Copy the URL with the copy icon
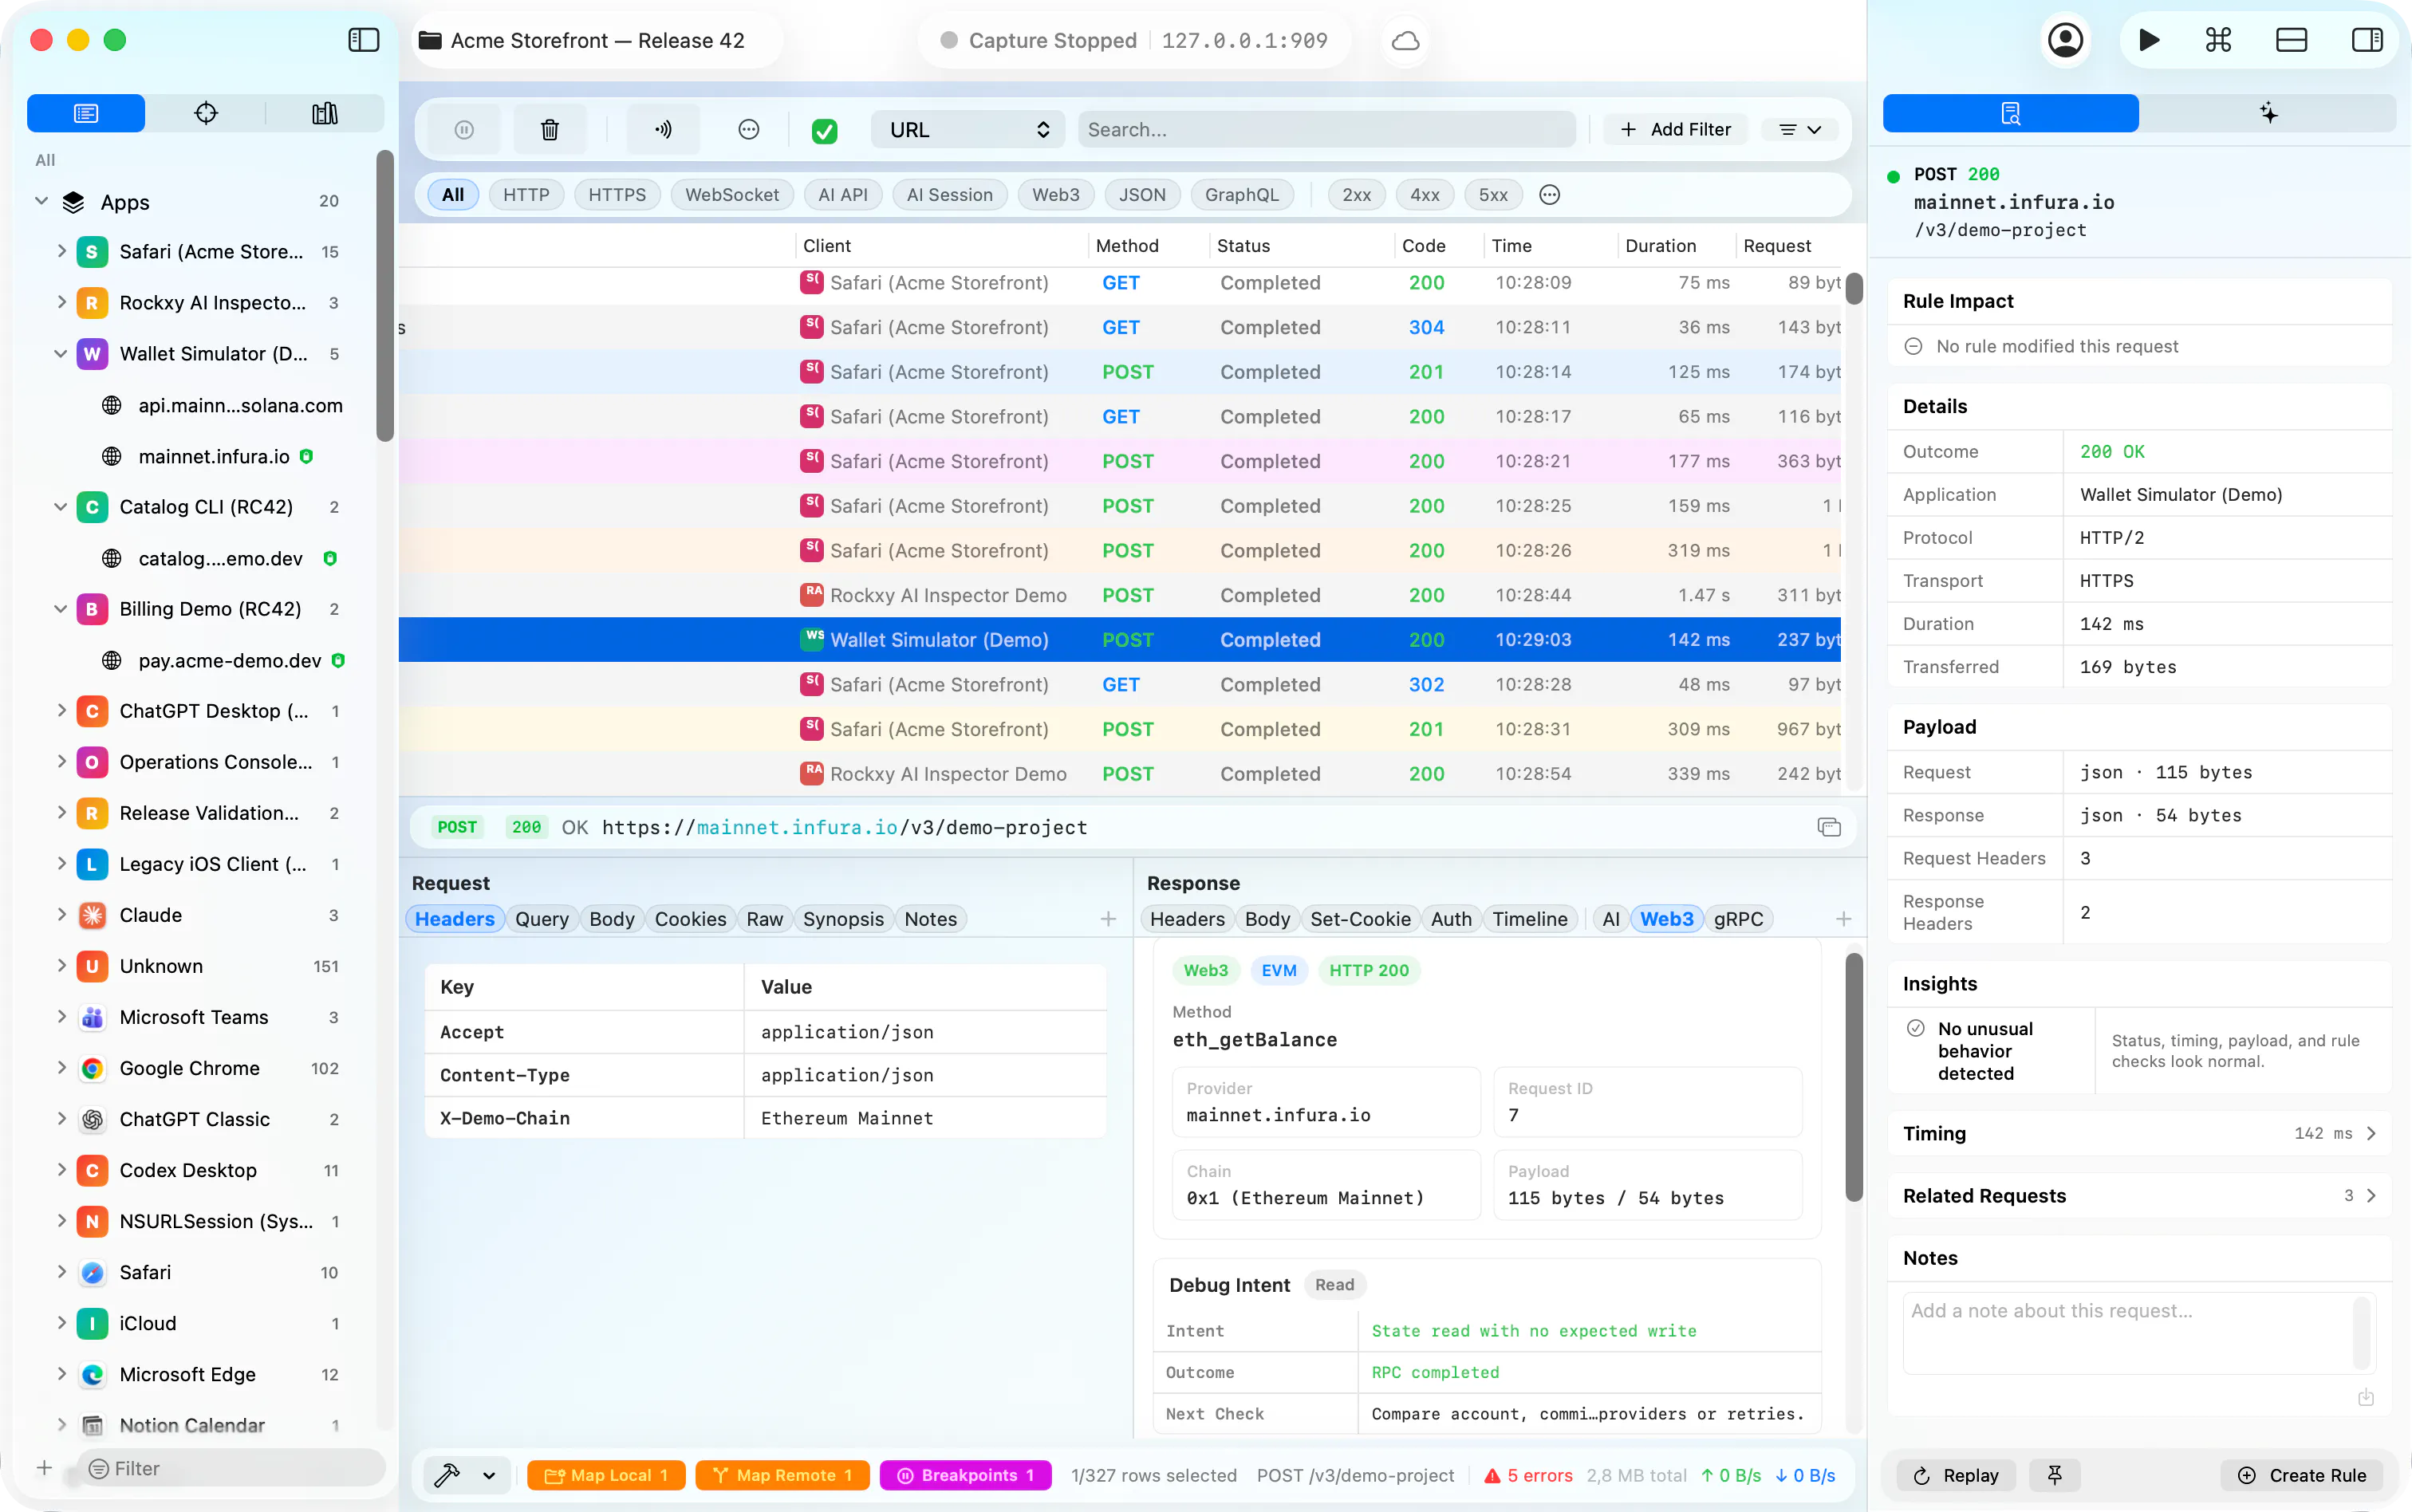The height and width of the screenshot is (1512, 2412). tap(1828, 827)
